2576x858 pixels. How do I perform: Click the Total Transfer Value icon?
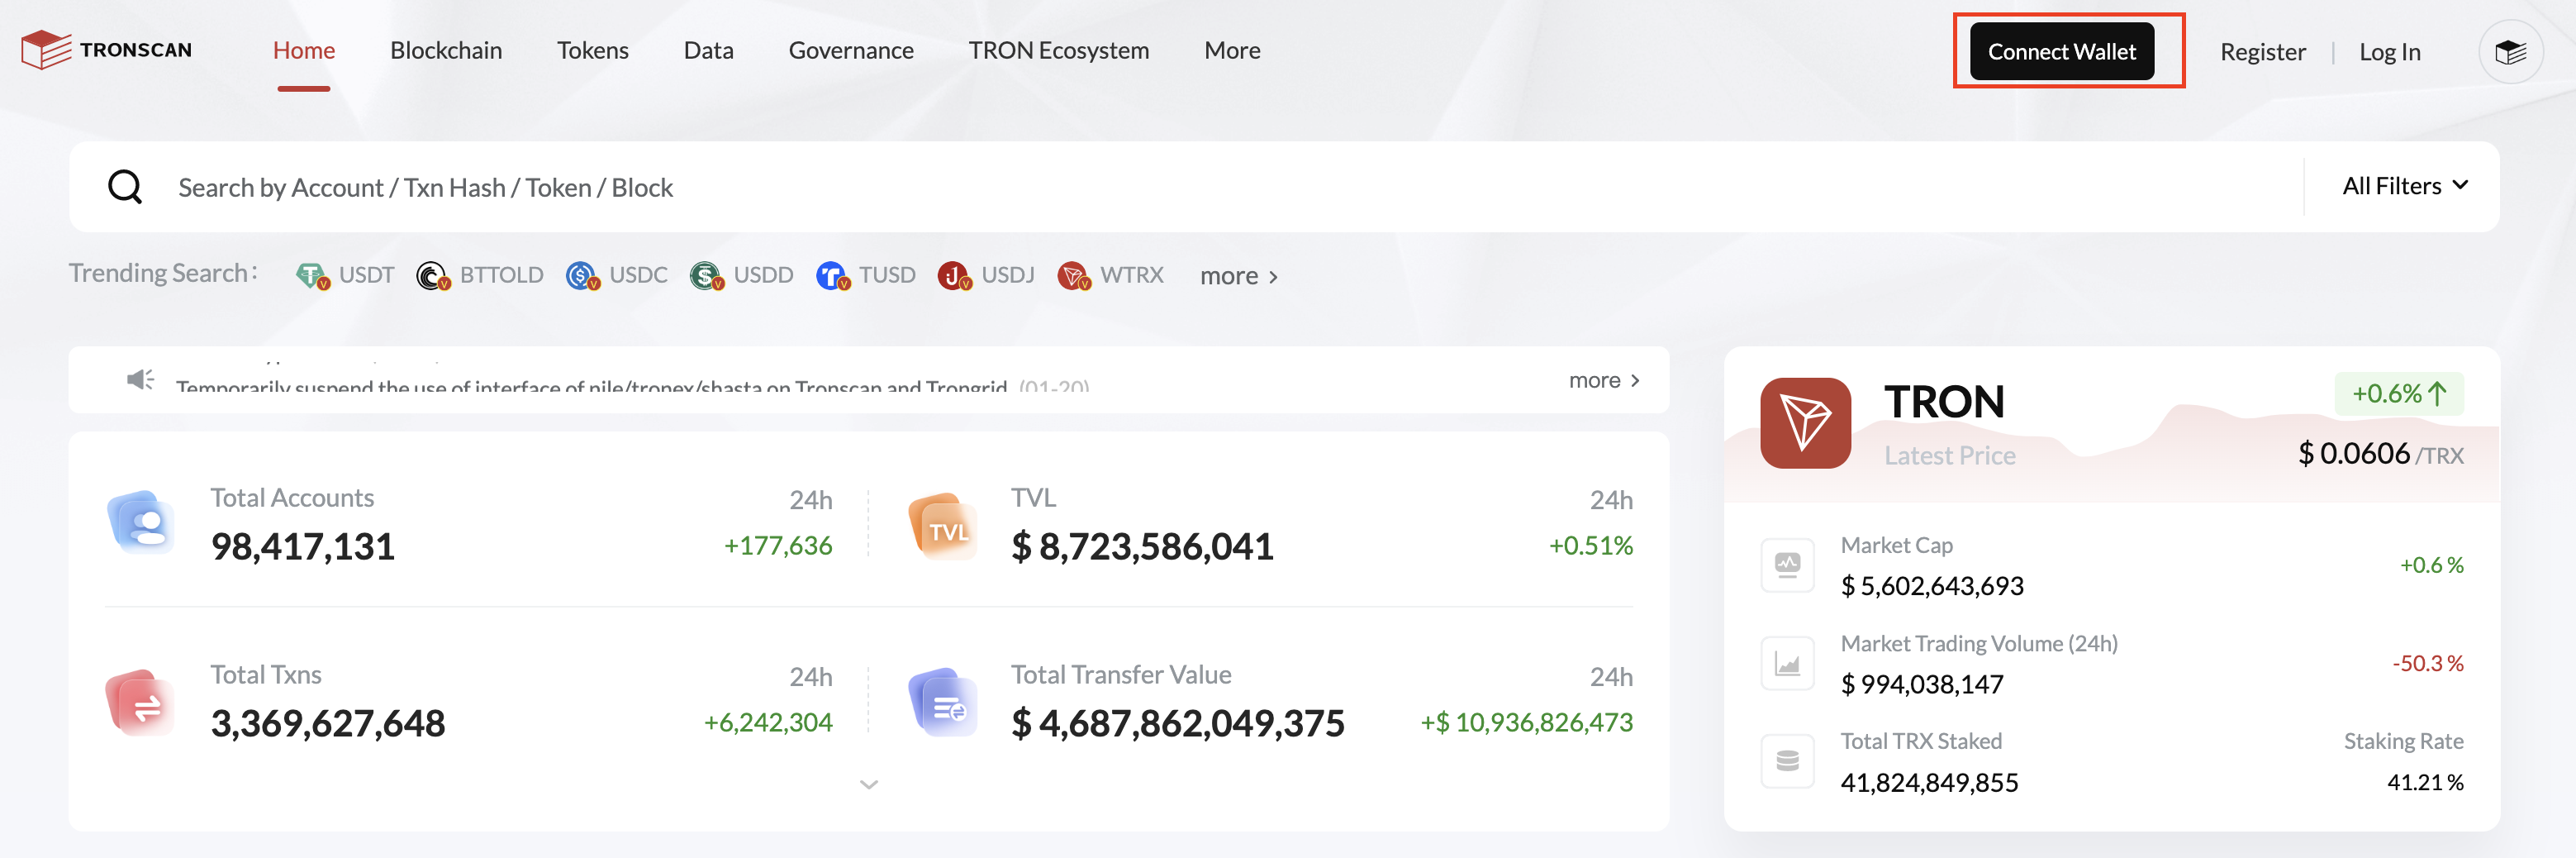942,702
